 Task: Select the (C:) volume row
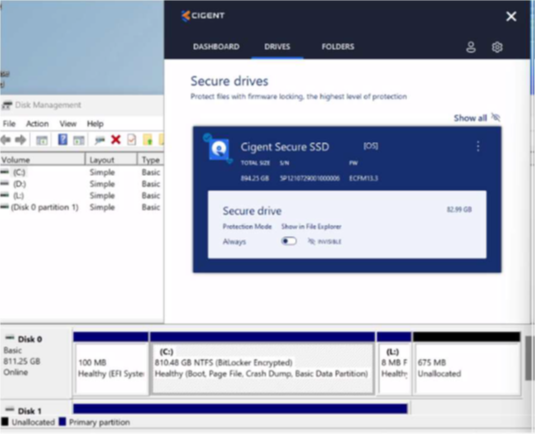[82, 172]
